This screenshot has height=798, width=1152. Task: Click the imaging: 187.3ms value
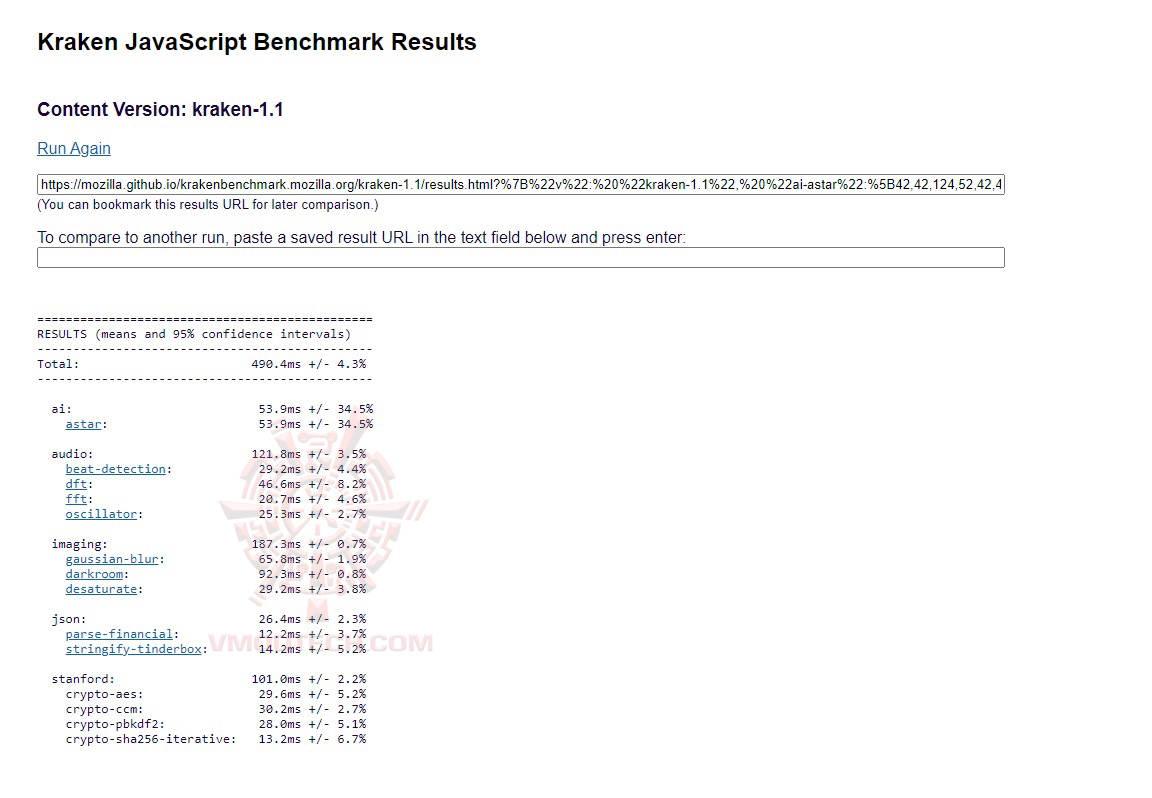(x=276, y=544)
